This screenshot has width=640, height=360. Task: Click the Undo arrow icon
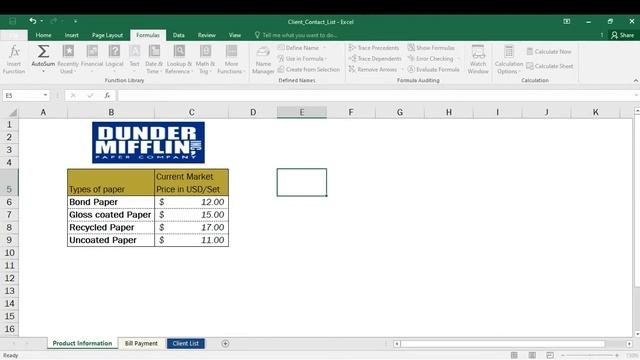point(33,21)
